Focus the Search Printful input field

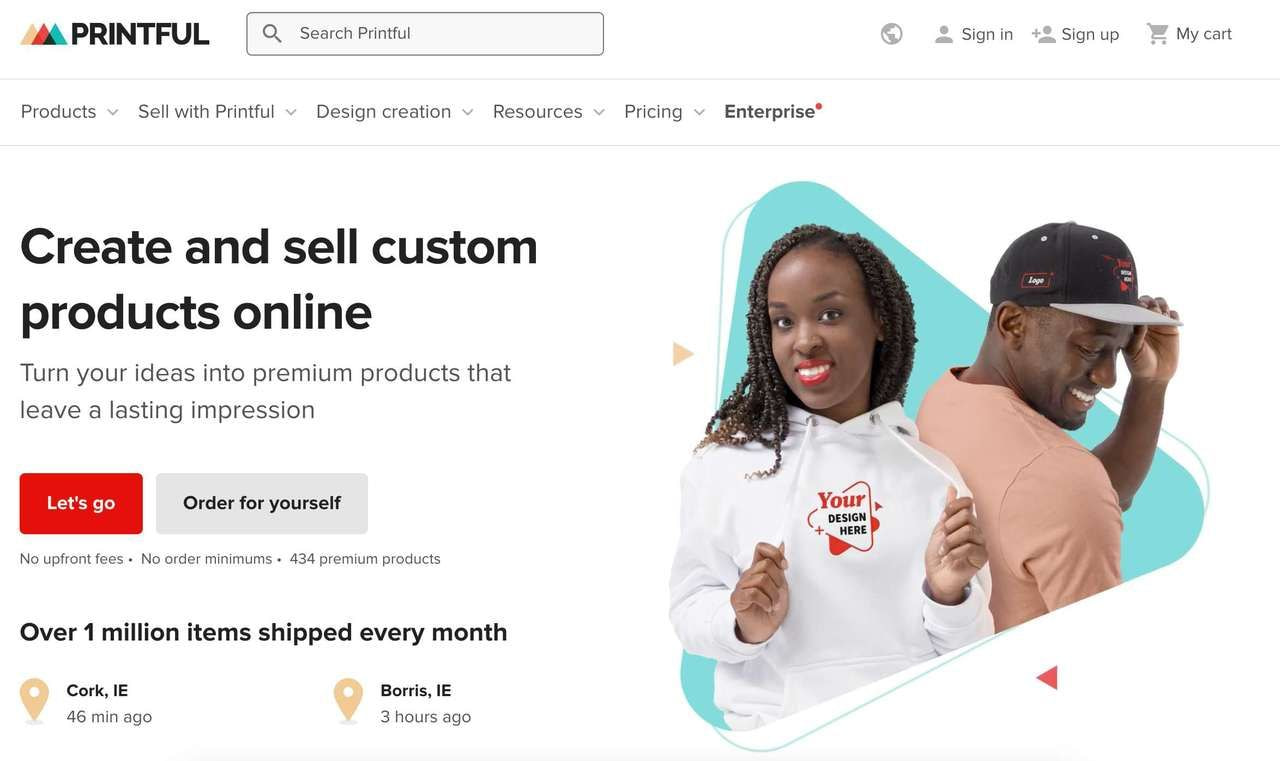pyautogui.click(x=425, y=33)
